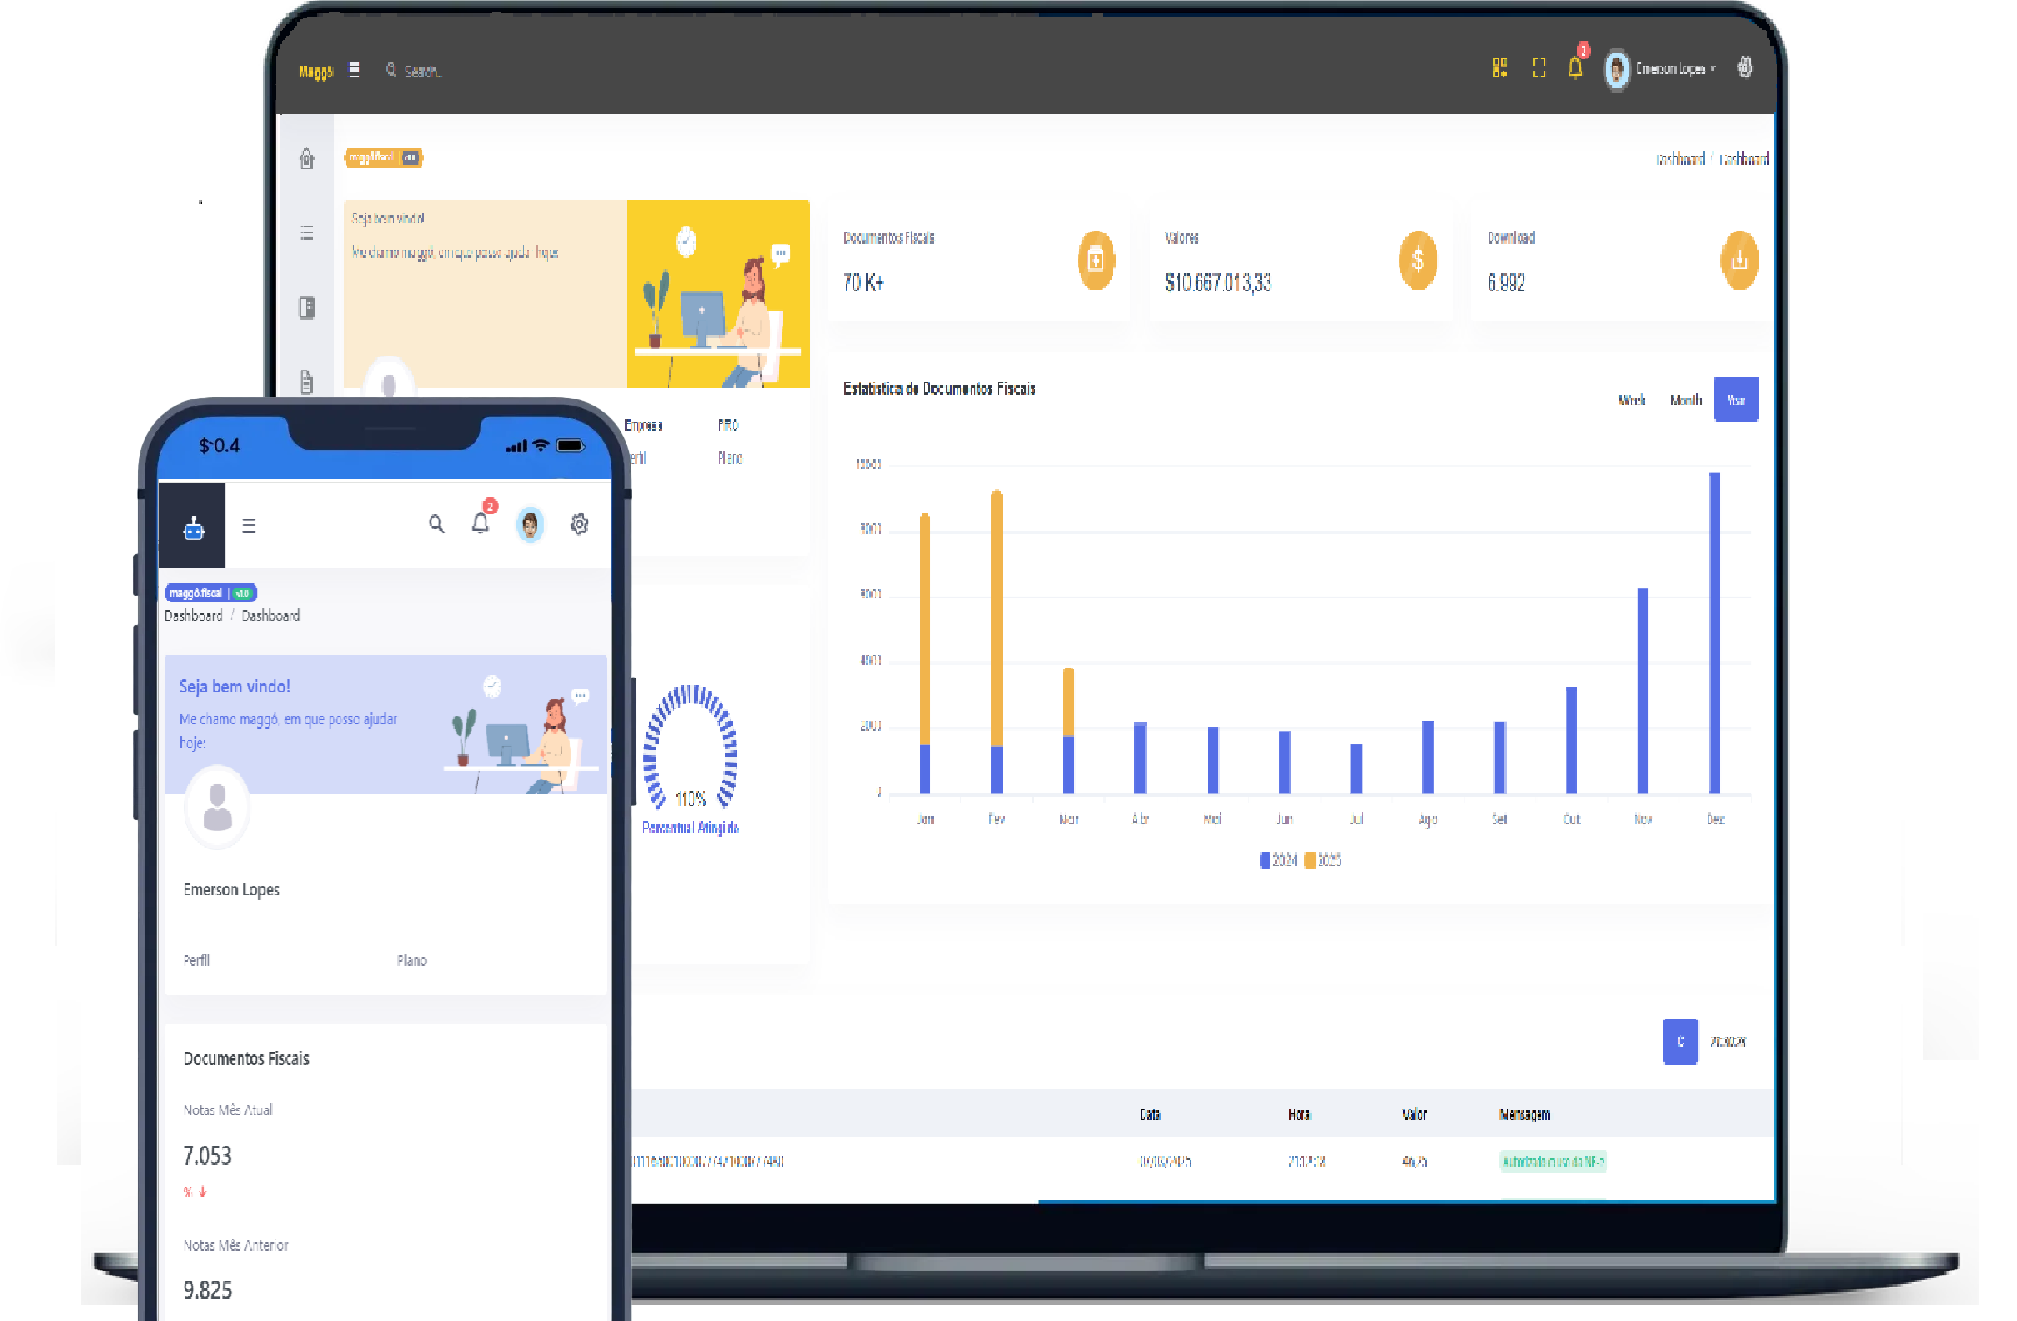Click the fullscreen icon in laptop header

pos(1538,68)
